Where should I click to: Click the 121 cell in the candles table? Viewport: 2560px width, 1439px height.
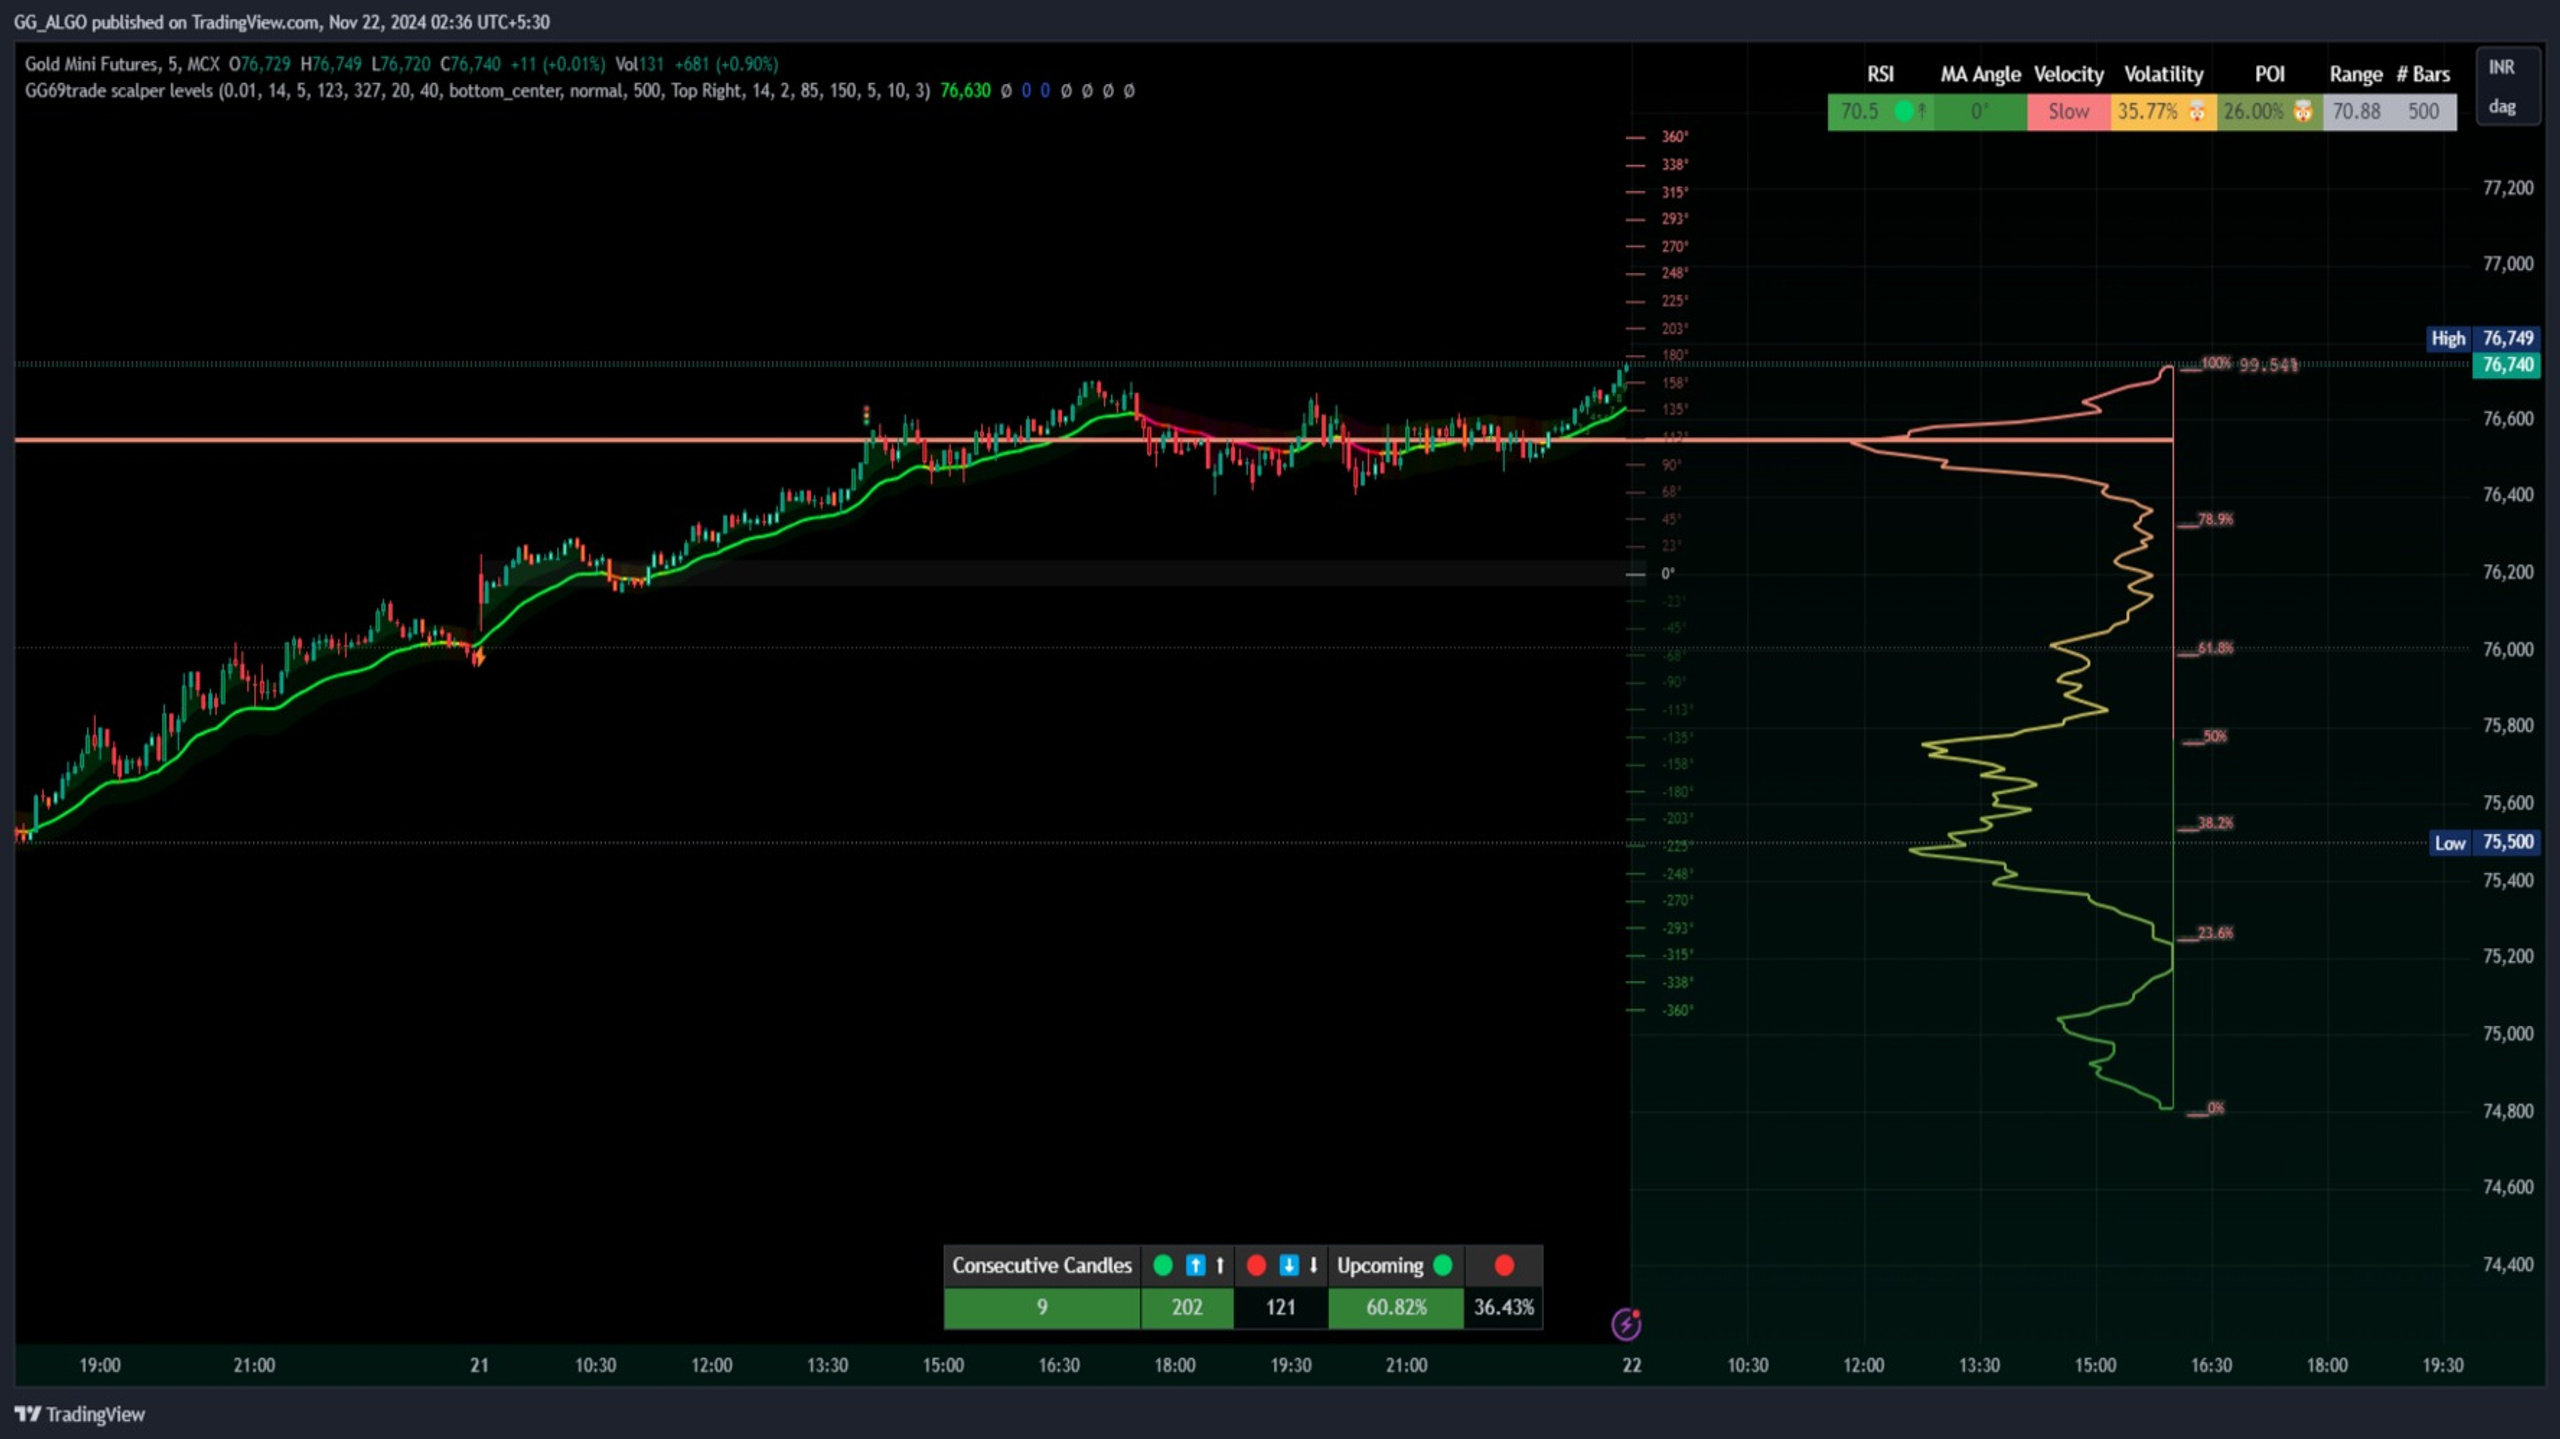pyautogui.click(x=1280, y=1307)
